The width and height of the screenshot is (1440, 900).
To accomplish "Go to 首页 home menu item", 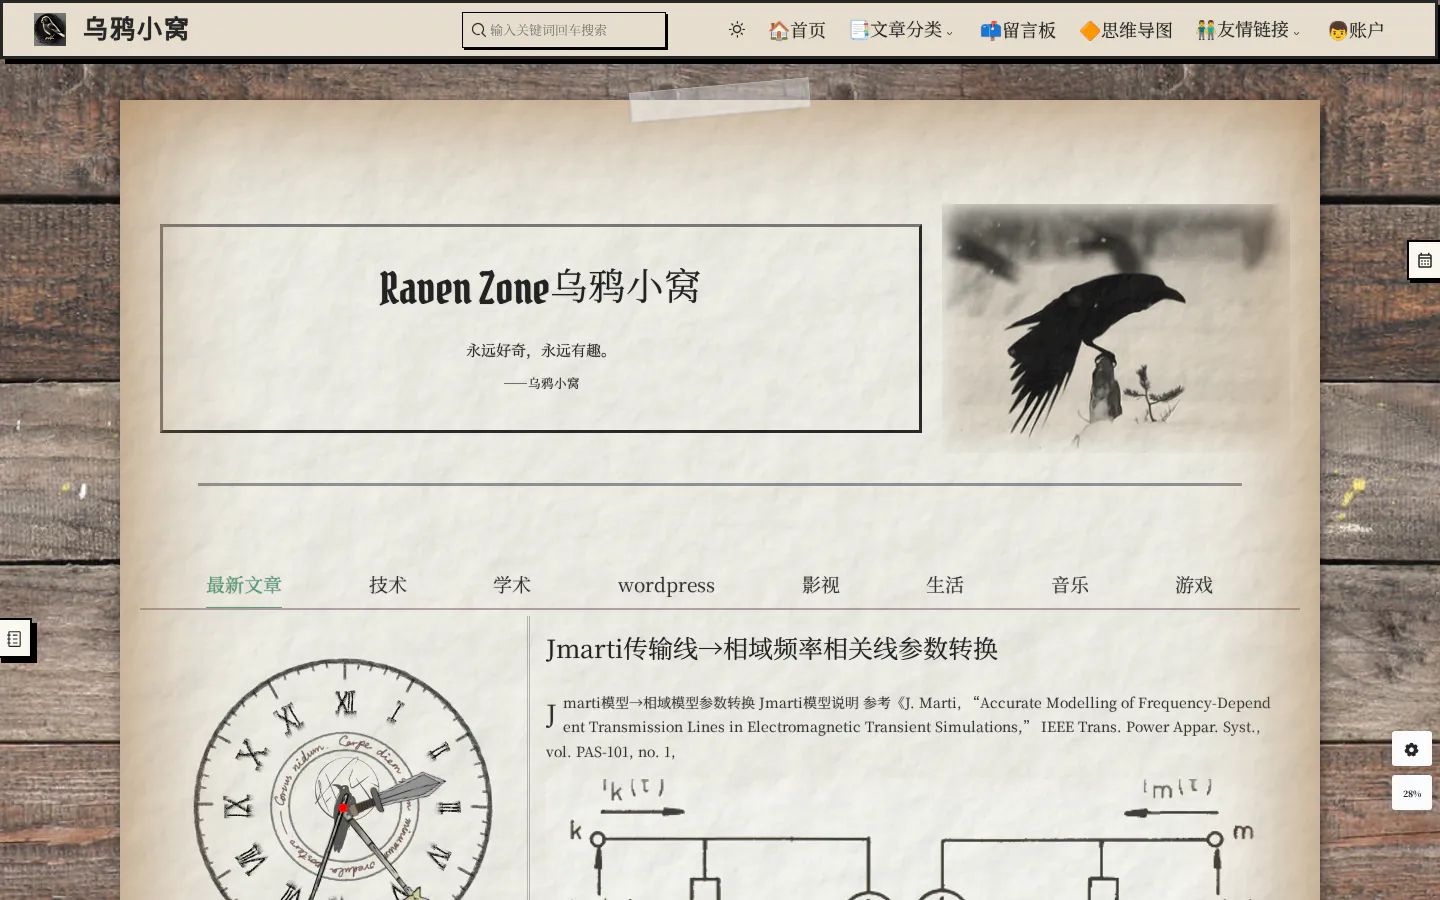I will (x=797, y=30).
